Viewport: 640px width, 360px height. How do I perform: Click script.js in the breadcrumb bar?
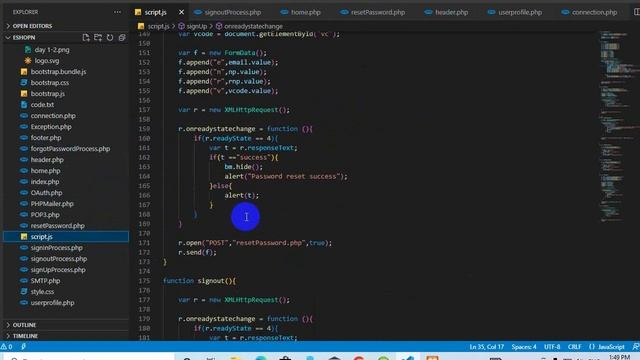pyautogui.click(x=158, y=26)
